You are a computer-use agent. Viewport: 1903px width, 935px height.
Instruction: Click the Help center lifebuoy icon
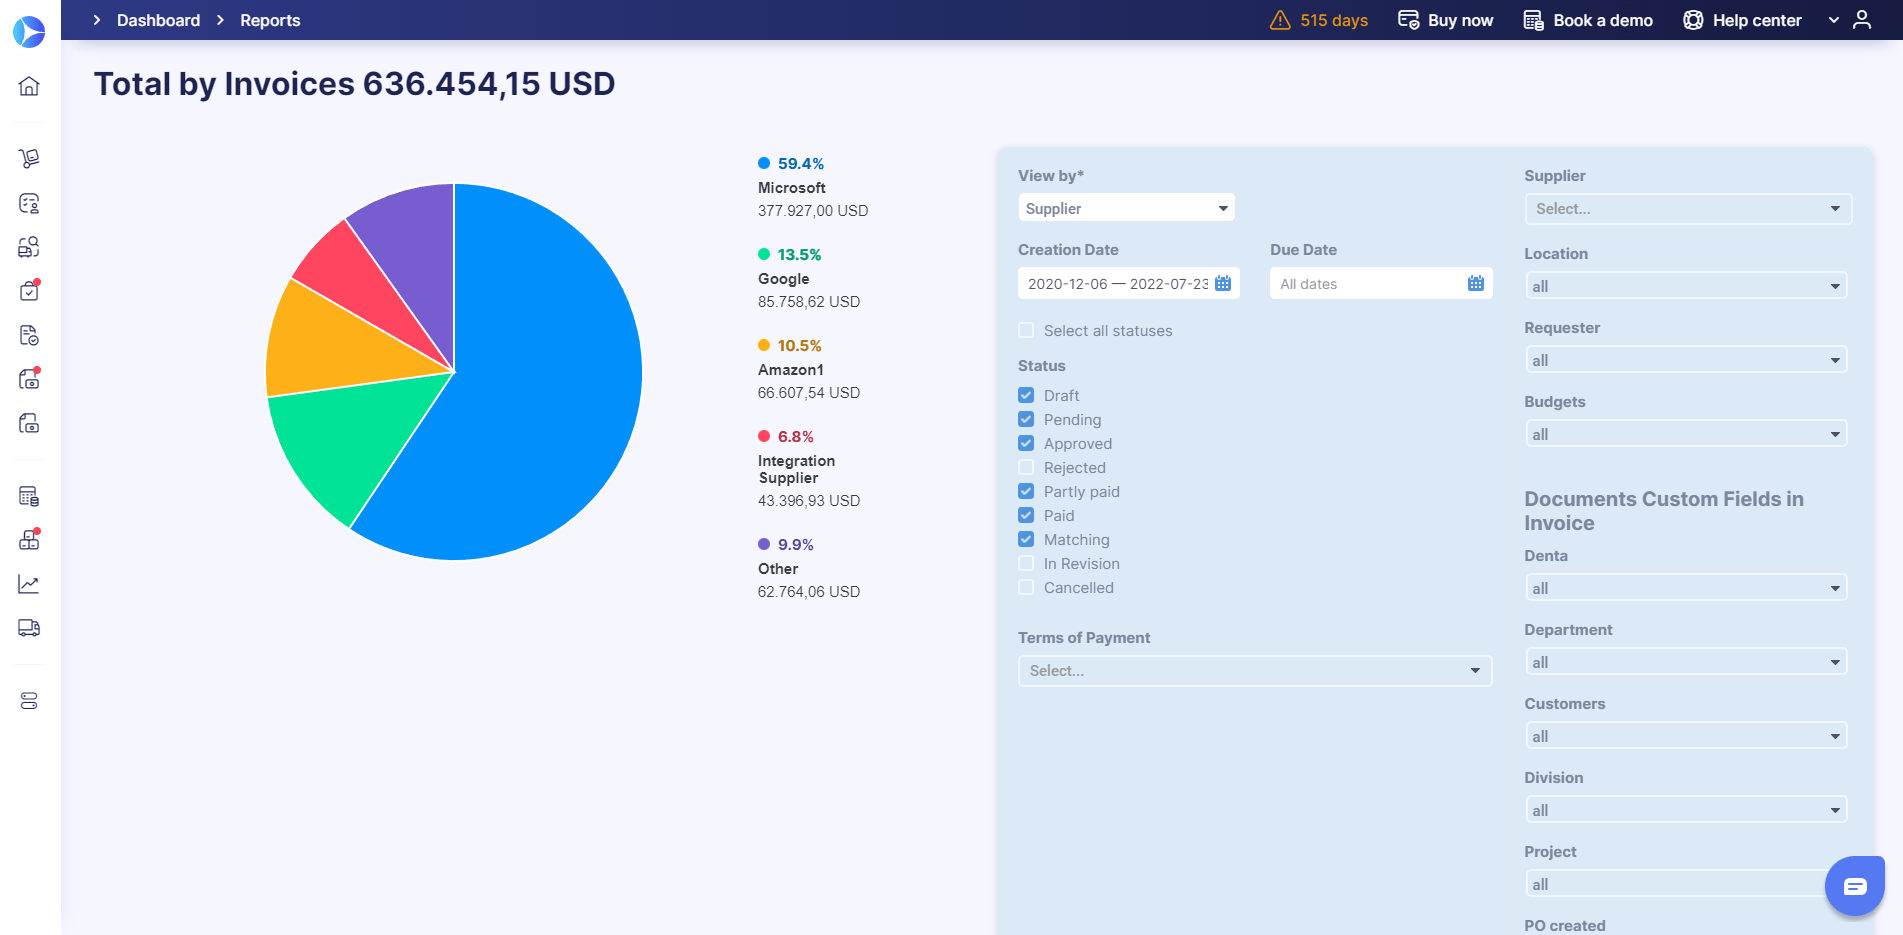pos(1693,20)
